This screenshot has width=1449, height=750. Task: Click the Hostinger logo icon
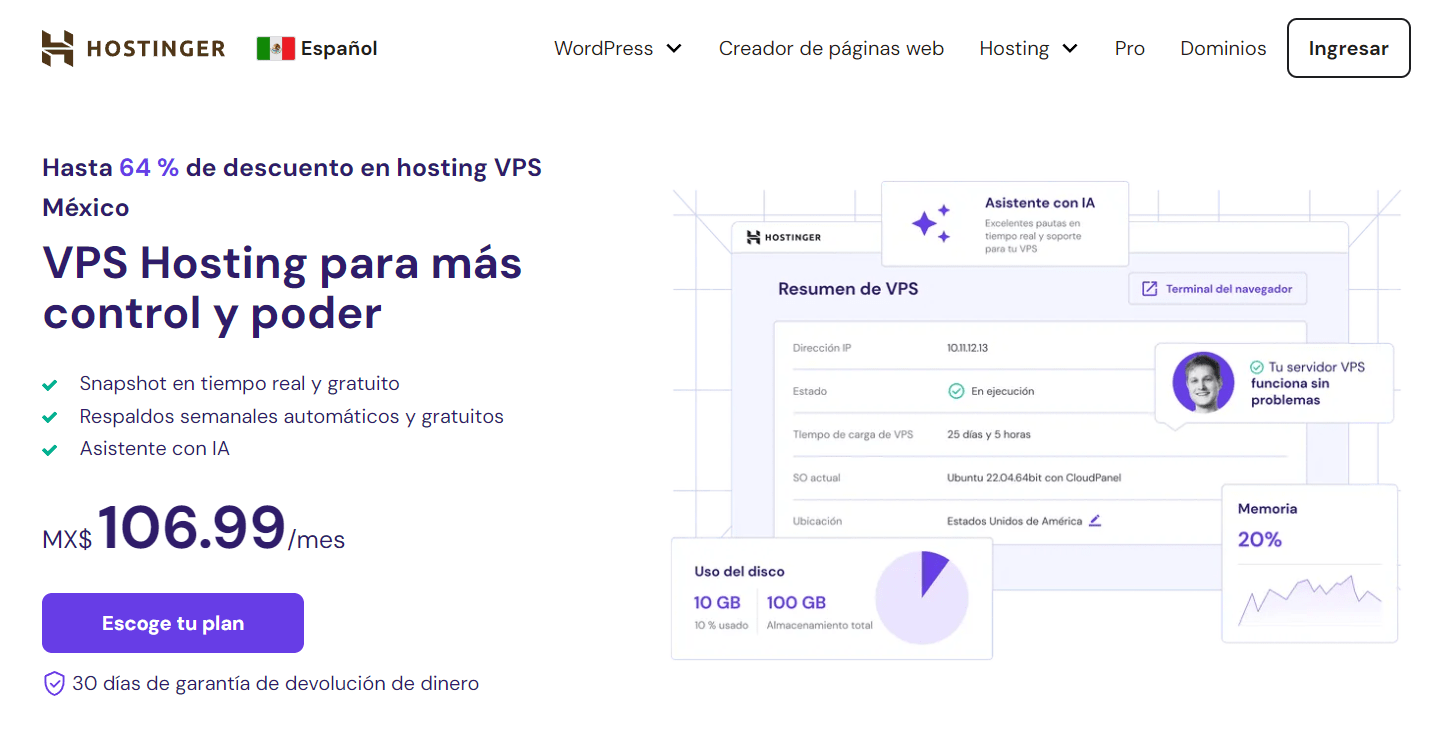point(58,48)
